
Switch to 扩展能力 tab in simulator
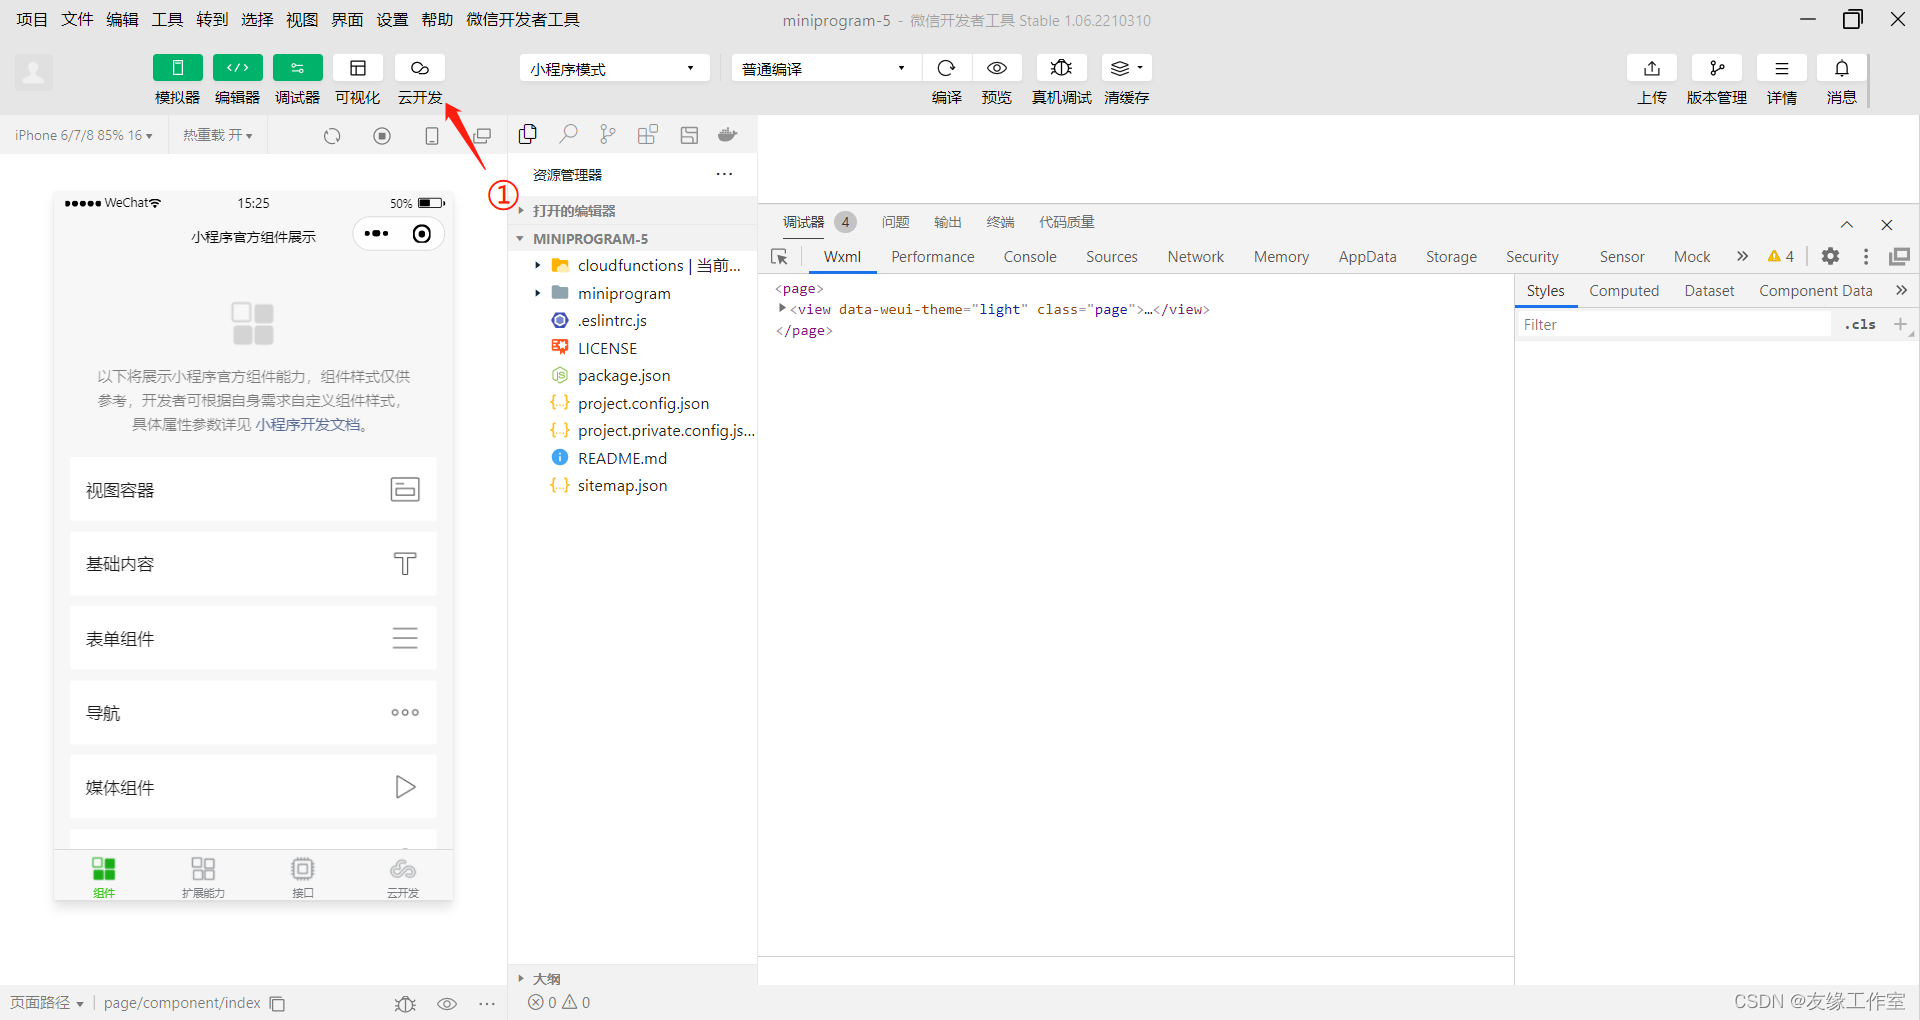point(203,876)
